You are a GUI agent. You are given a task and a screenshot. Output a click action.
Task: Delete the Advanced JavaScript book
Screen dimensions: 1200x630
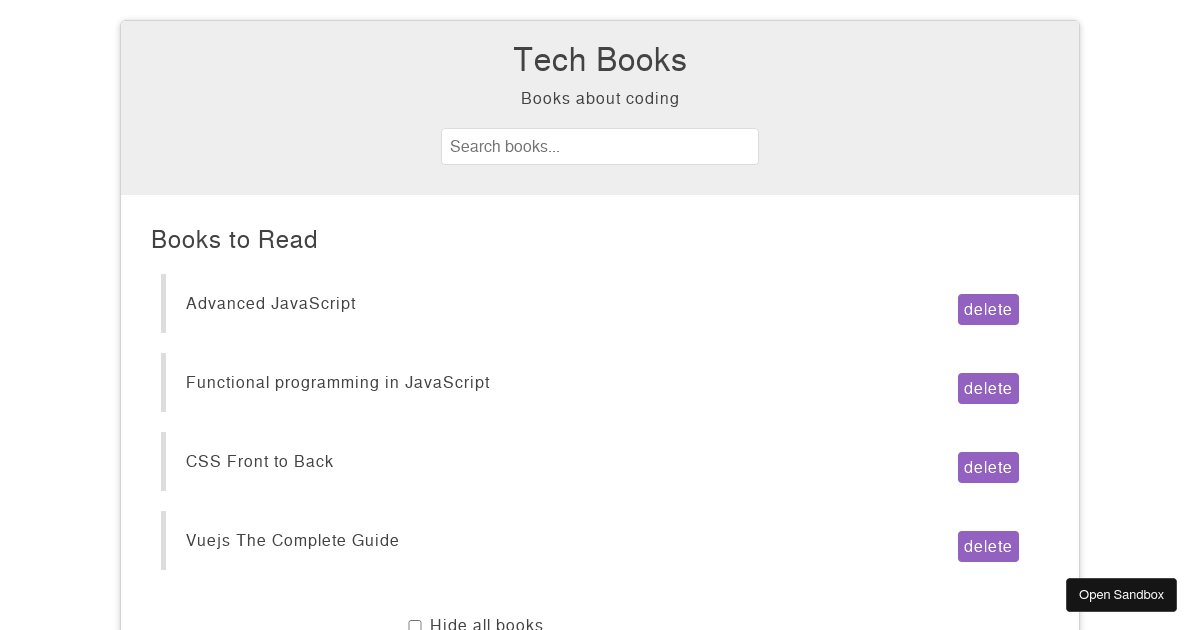pos(988,310)
